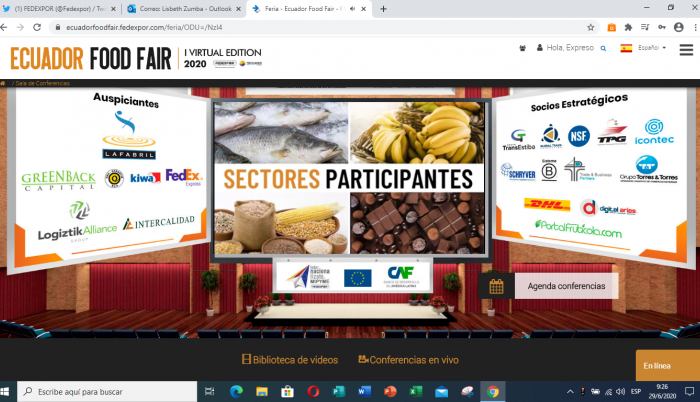Open Agenda conferencias button

click(x=566, y=286)
